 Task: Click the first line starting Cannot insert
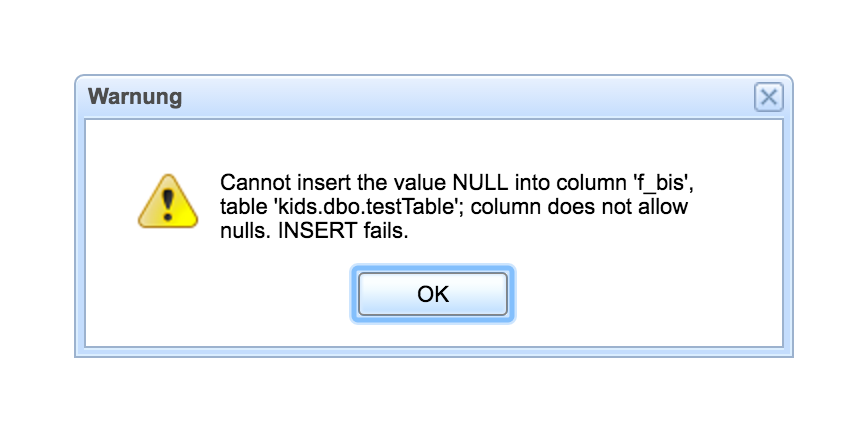(x=457, y=183)
